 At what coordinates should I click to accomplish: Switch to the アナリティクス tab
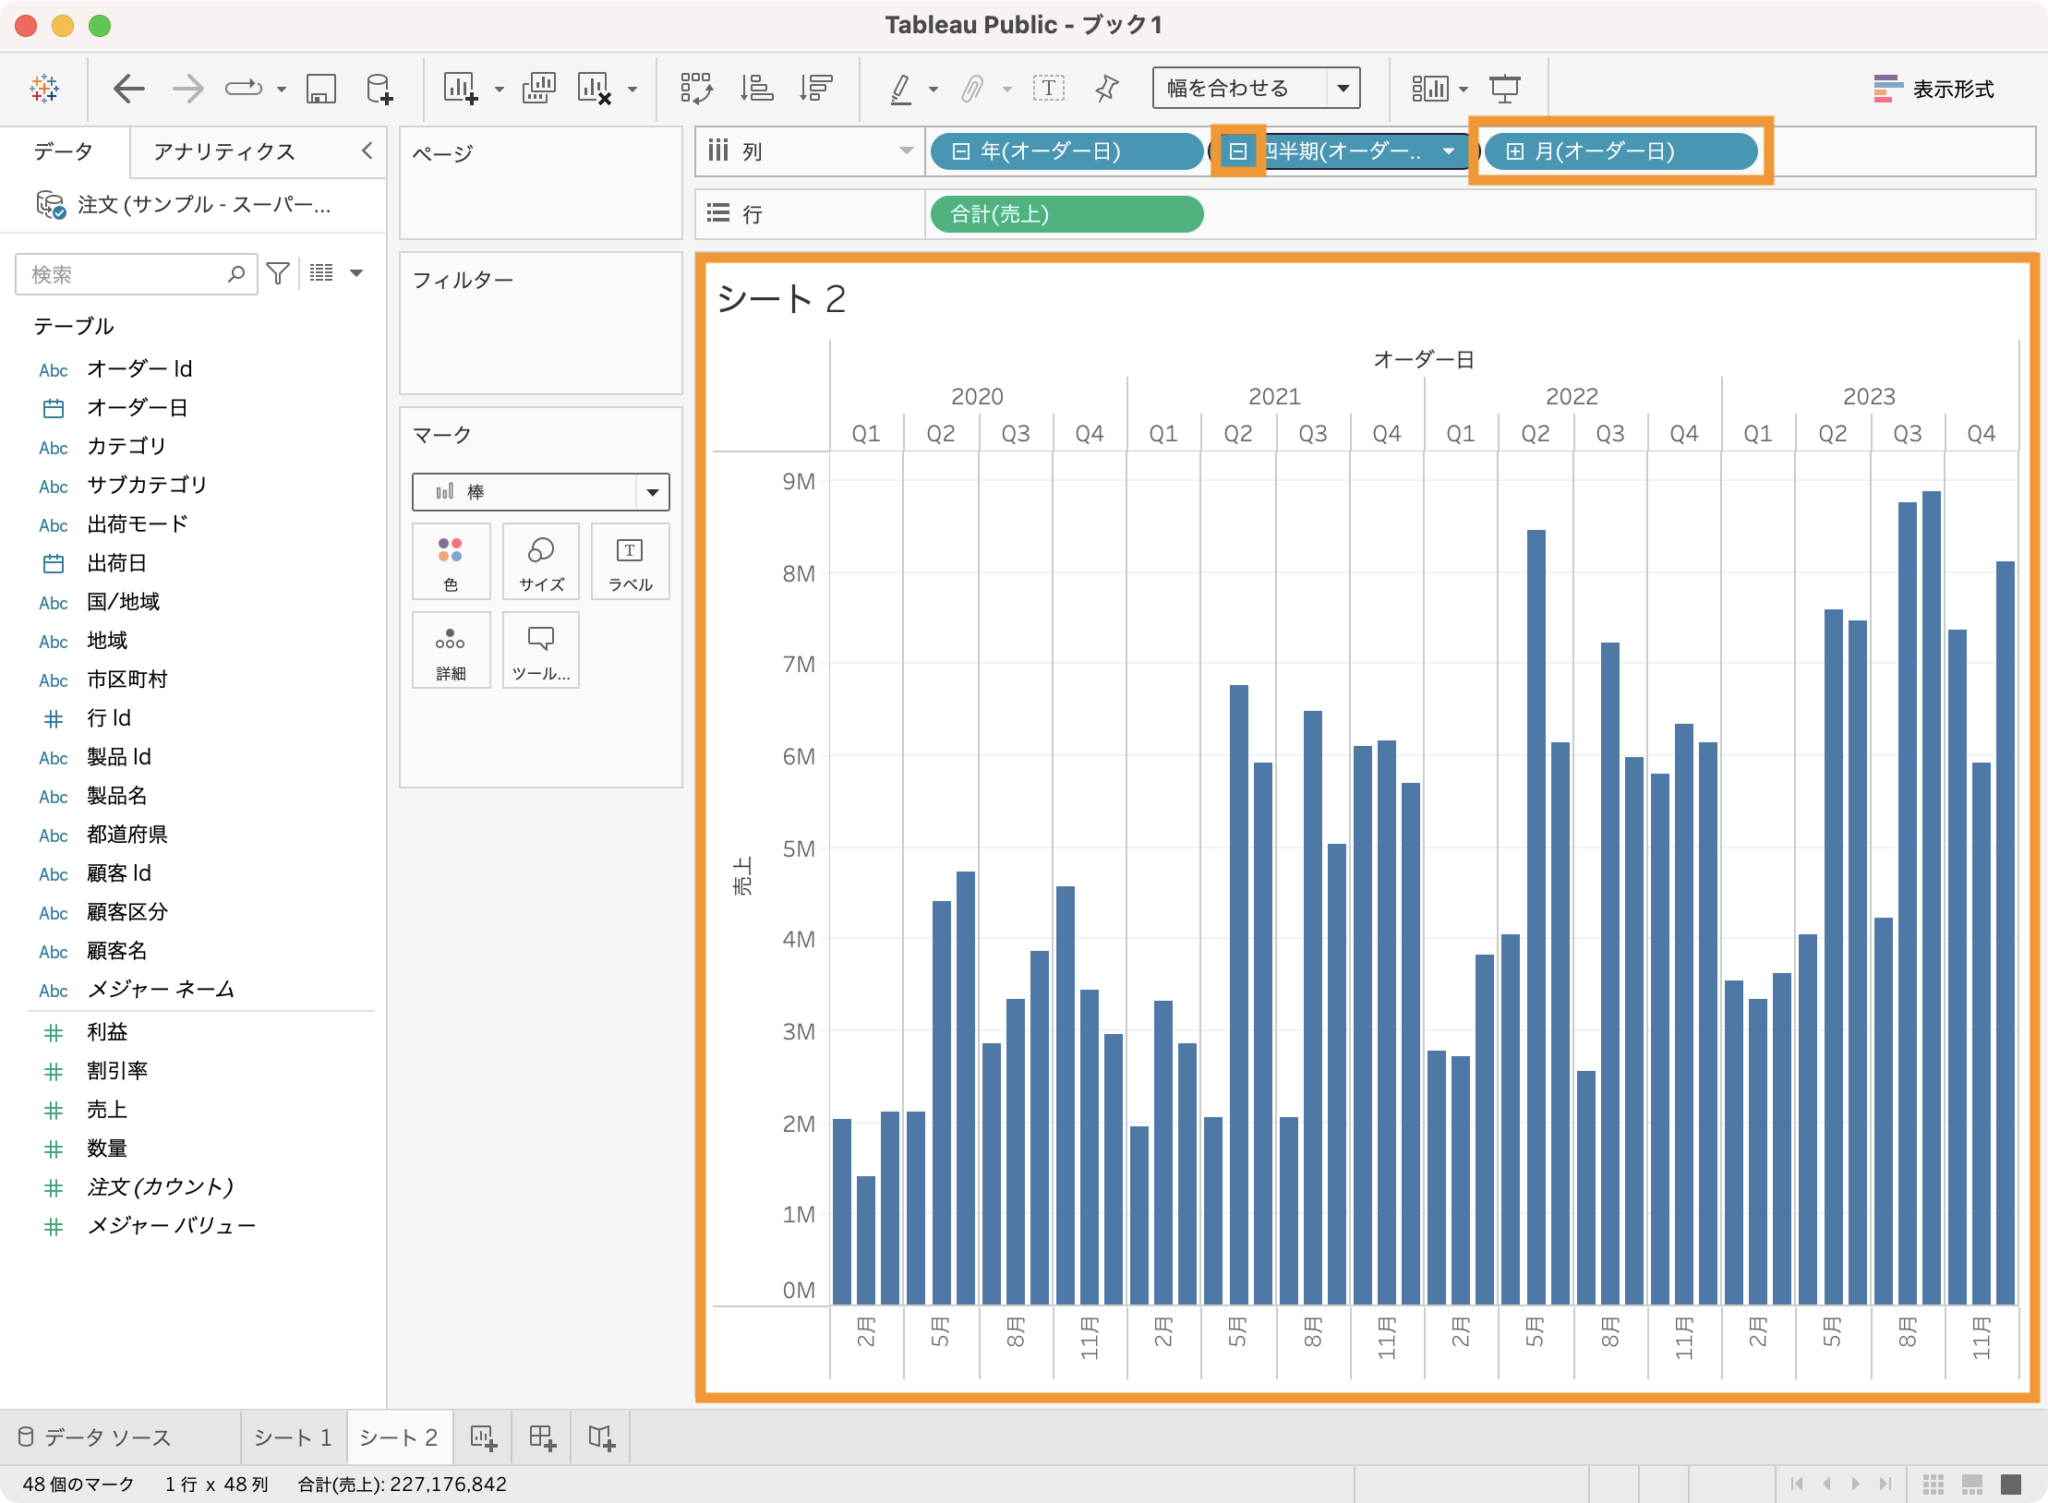[x=224, y=151]
